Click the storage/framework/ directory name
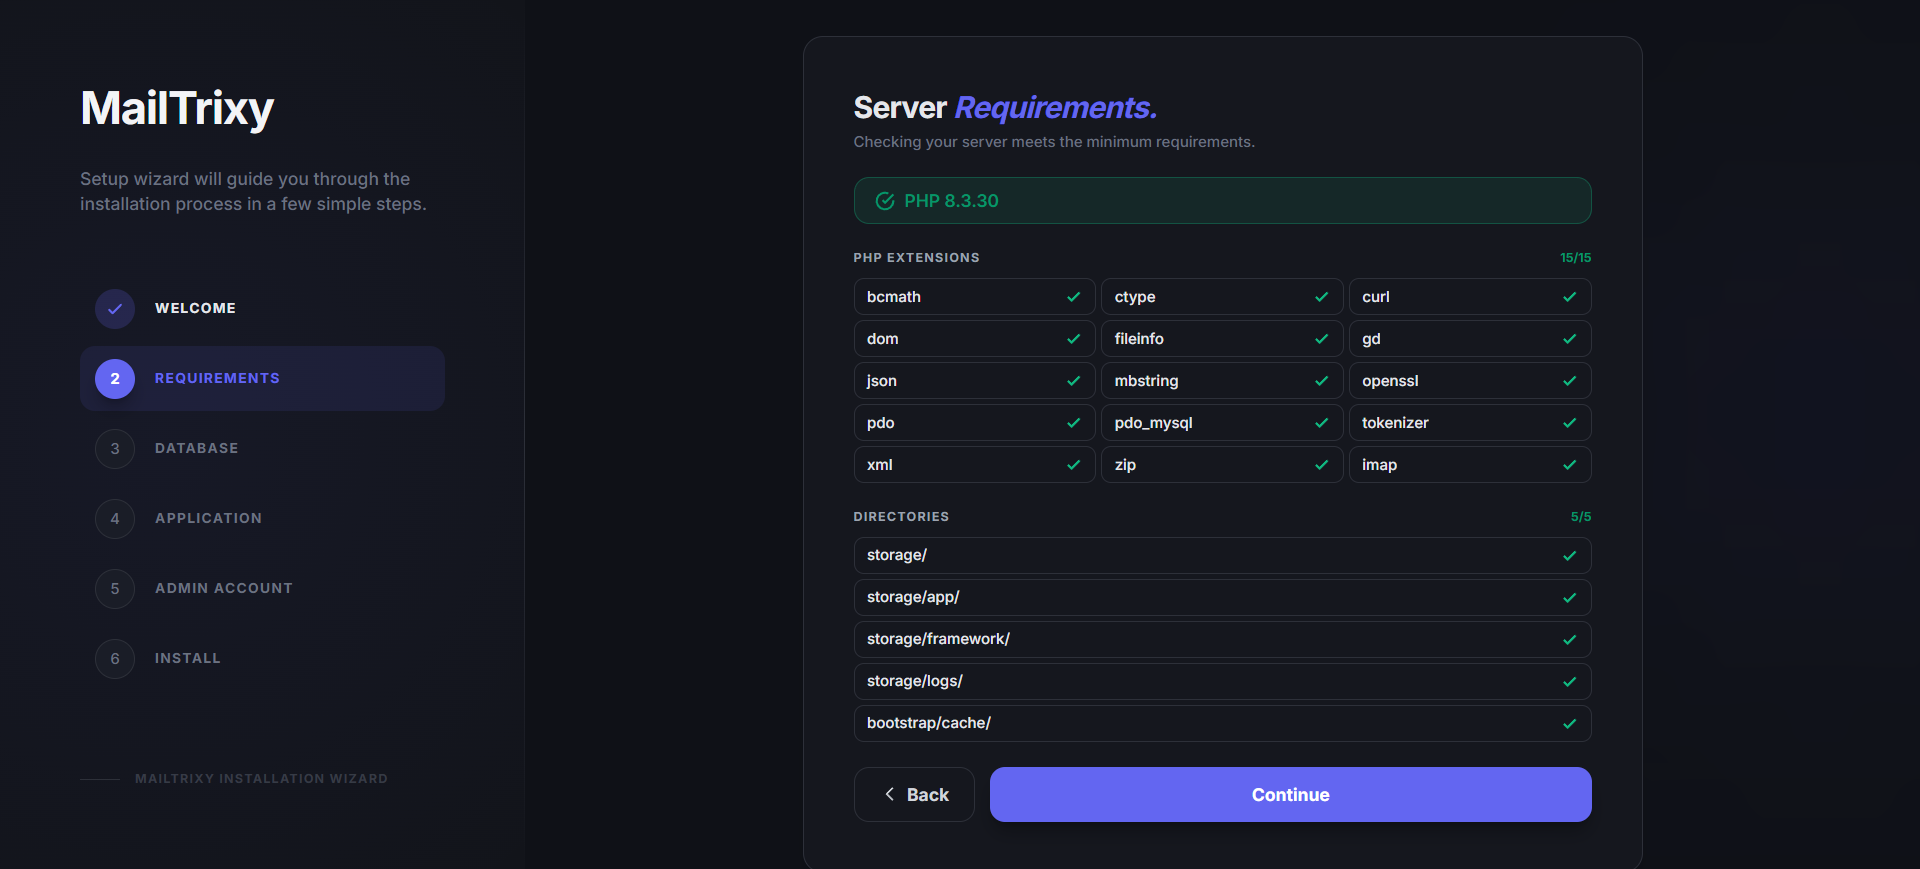 pos(938,639)
